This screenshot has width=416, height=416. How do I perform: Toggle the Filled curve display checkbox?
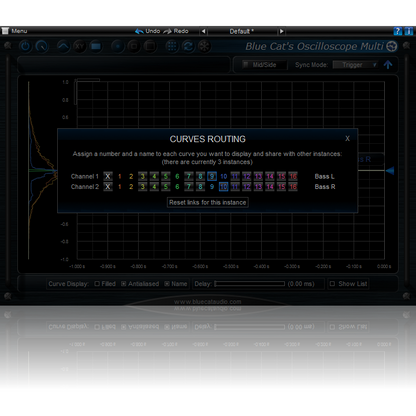[x=97, y=284]
